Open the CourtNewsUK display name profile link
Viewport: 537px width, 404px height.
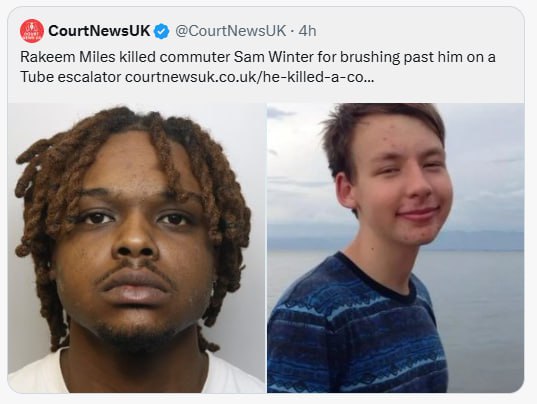pos(99,31)
